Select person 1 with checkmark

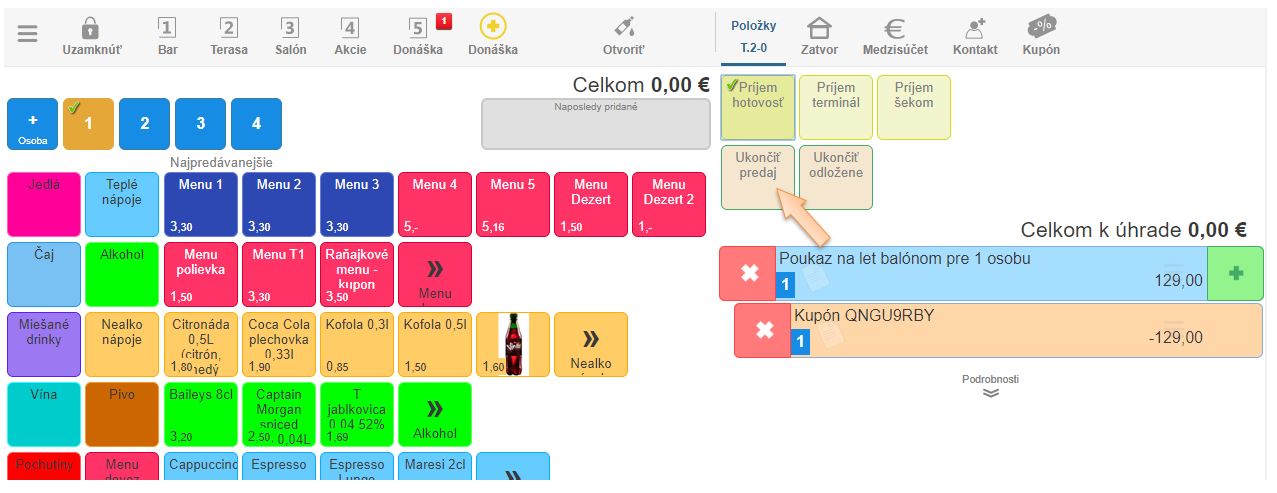(88, 124)
